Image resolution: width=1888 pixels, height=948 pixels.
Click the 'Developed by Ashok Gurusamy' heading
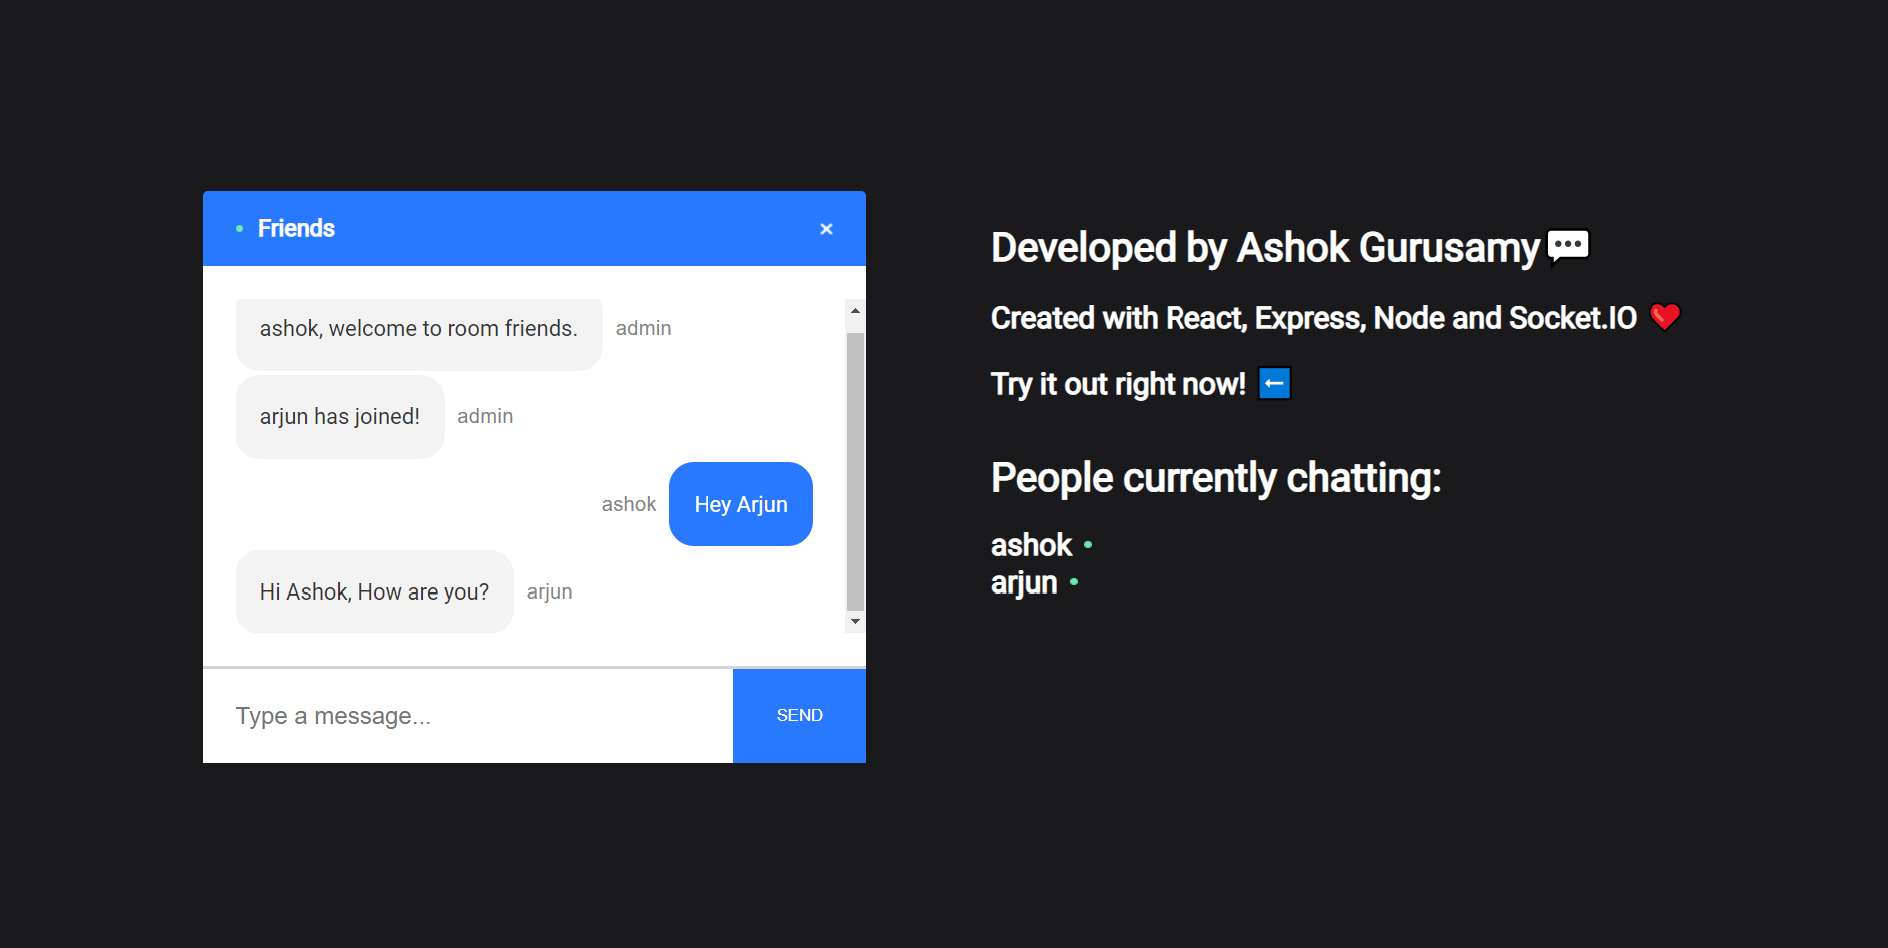tap(1265, 248)
